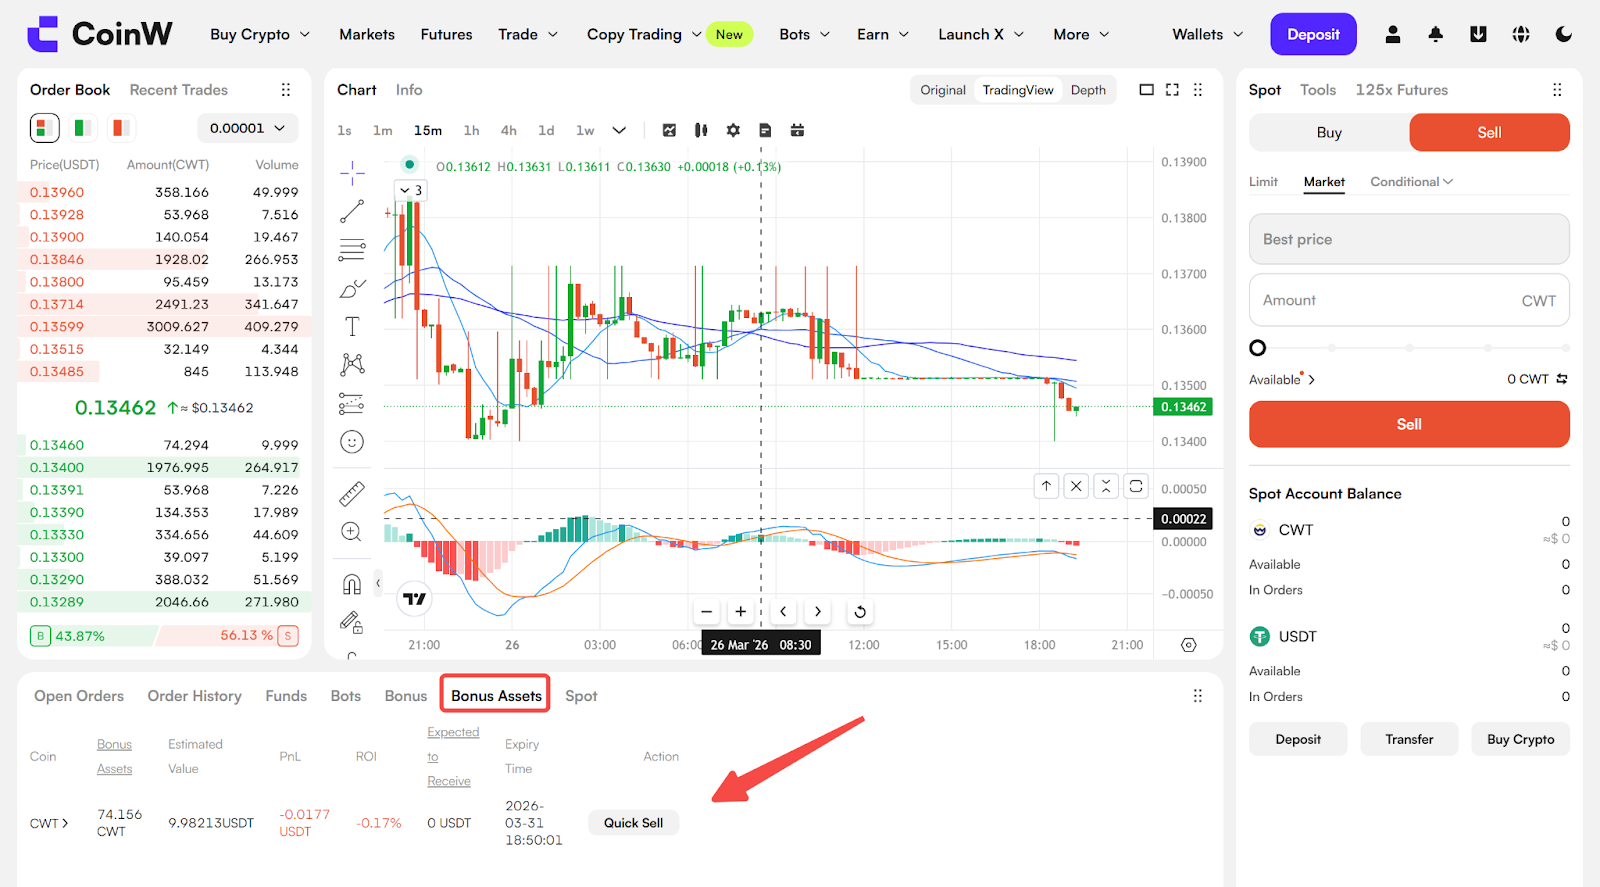
Task: Switch chart to Depth view
Action: point(1088,90)
